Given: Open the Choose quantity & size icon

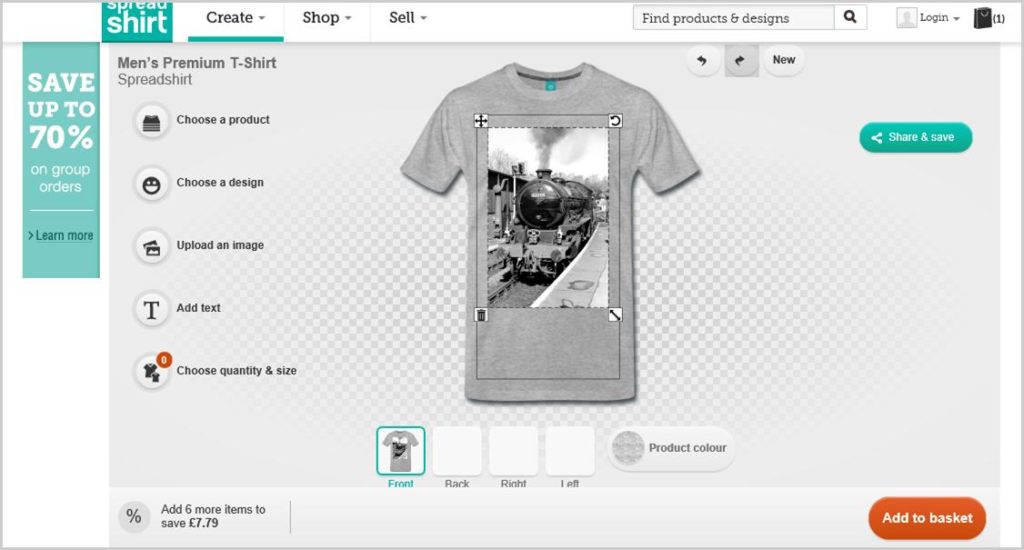Looking at the screenshot, I should tap(152, 372).
